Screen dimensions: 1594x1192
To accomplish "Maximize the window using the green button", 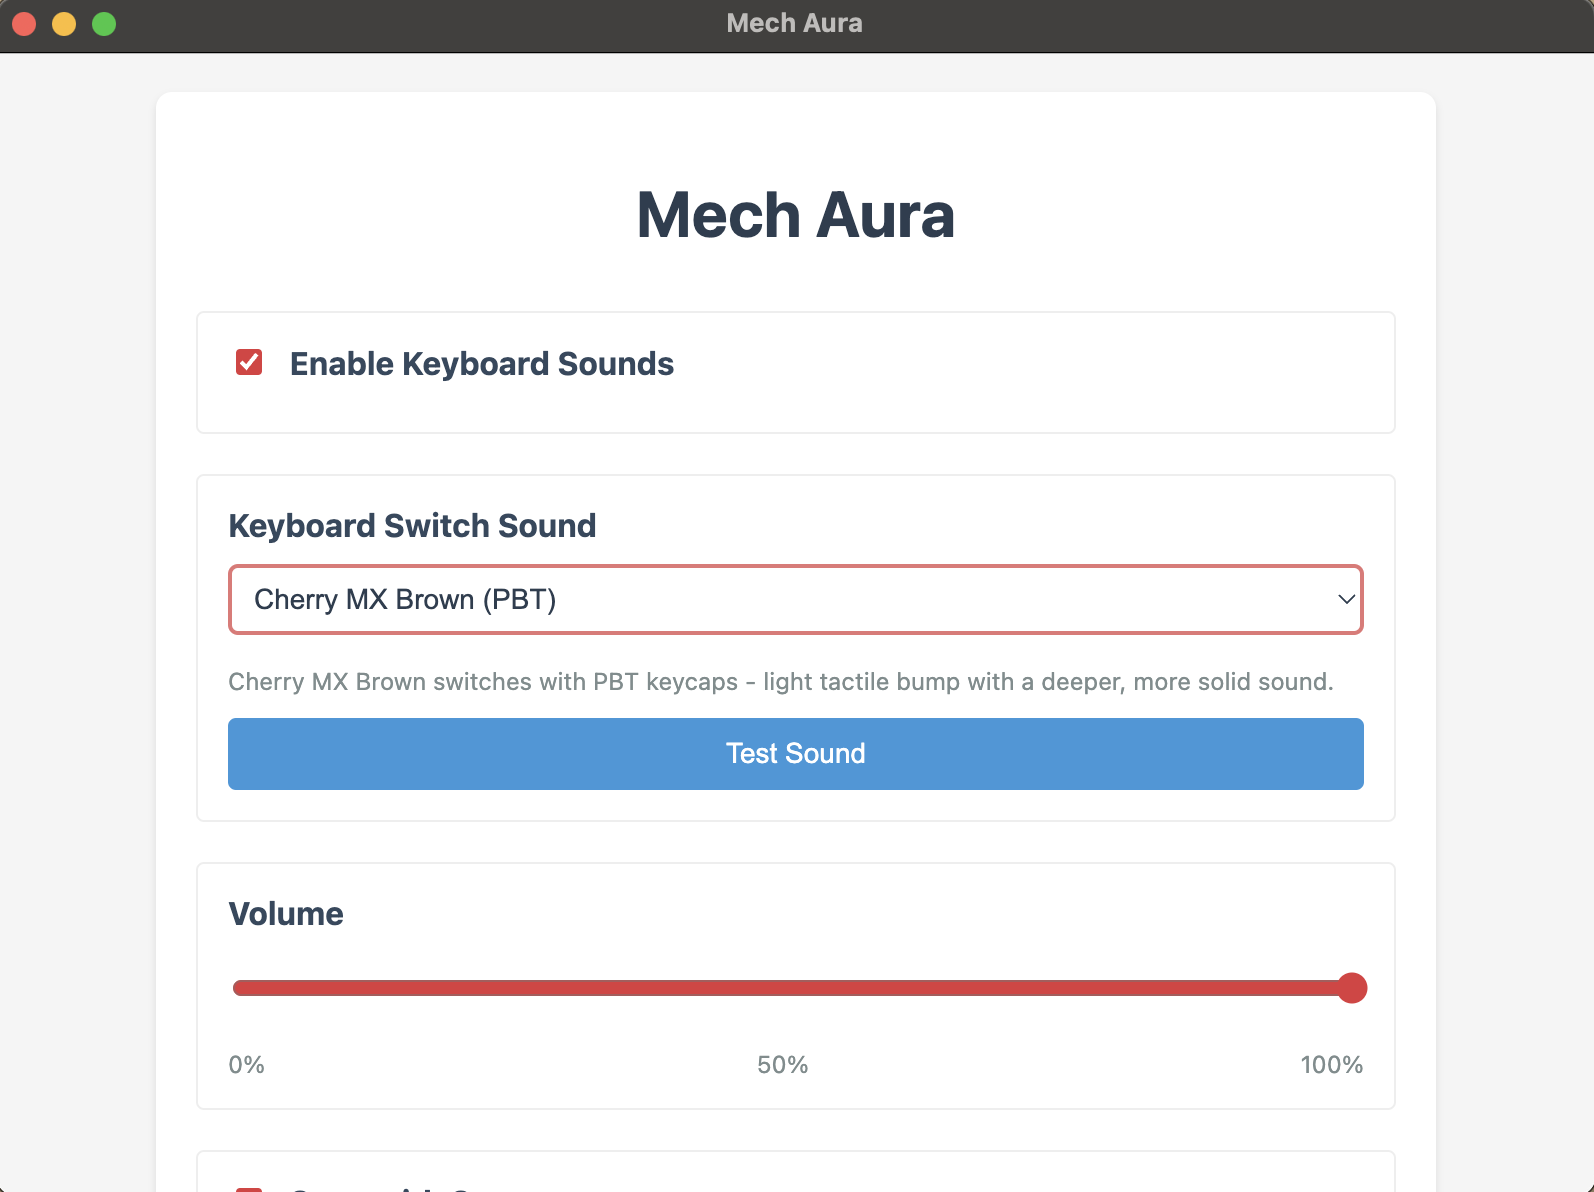I will 104,24.
